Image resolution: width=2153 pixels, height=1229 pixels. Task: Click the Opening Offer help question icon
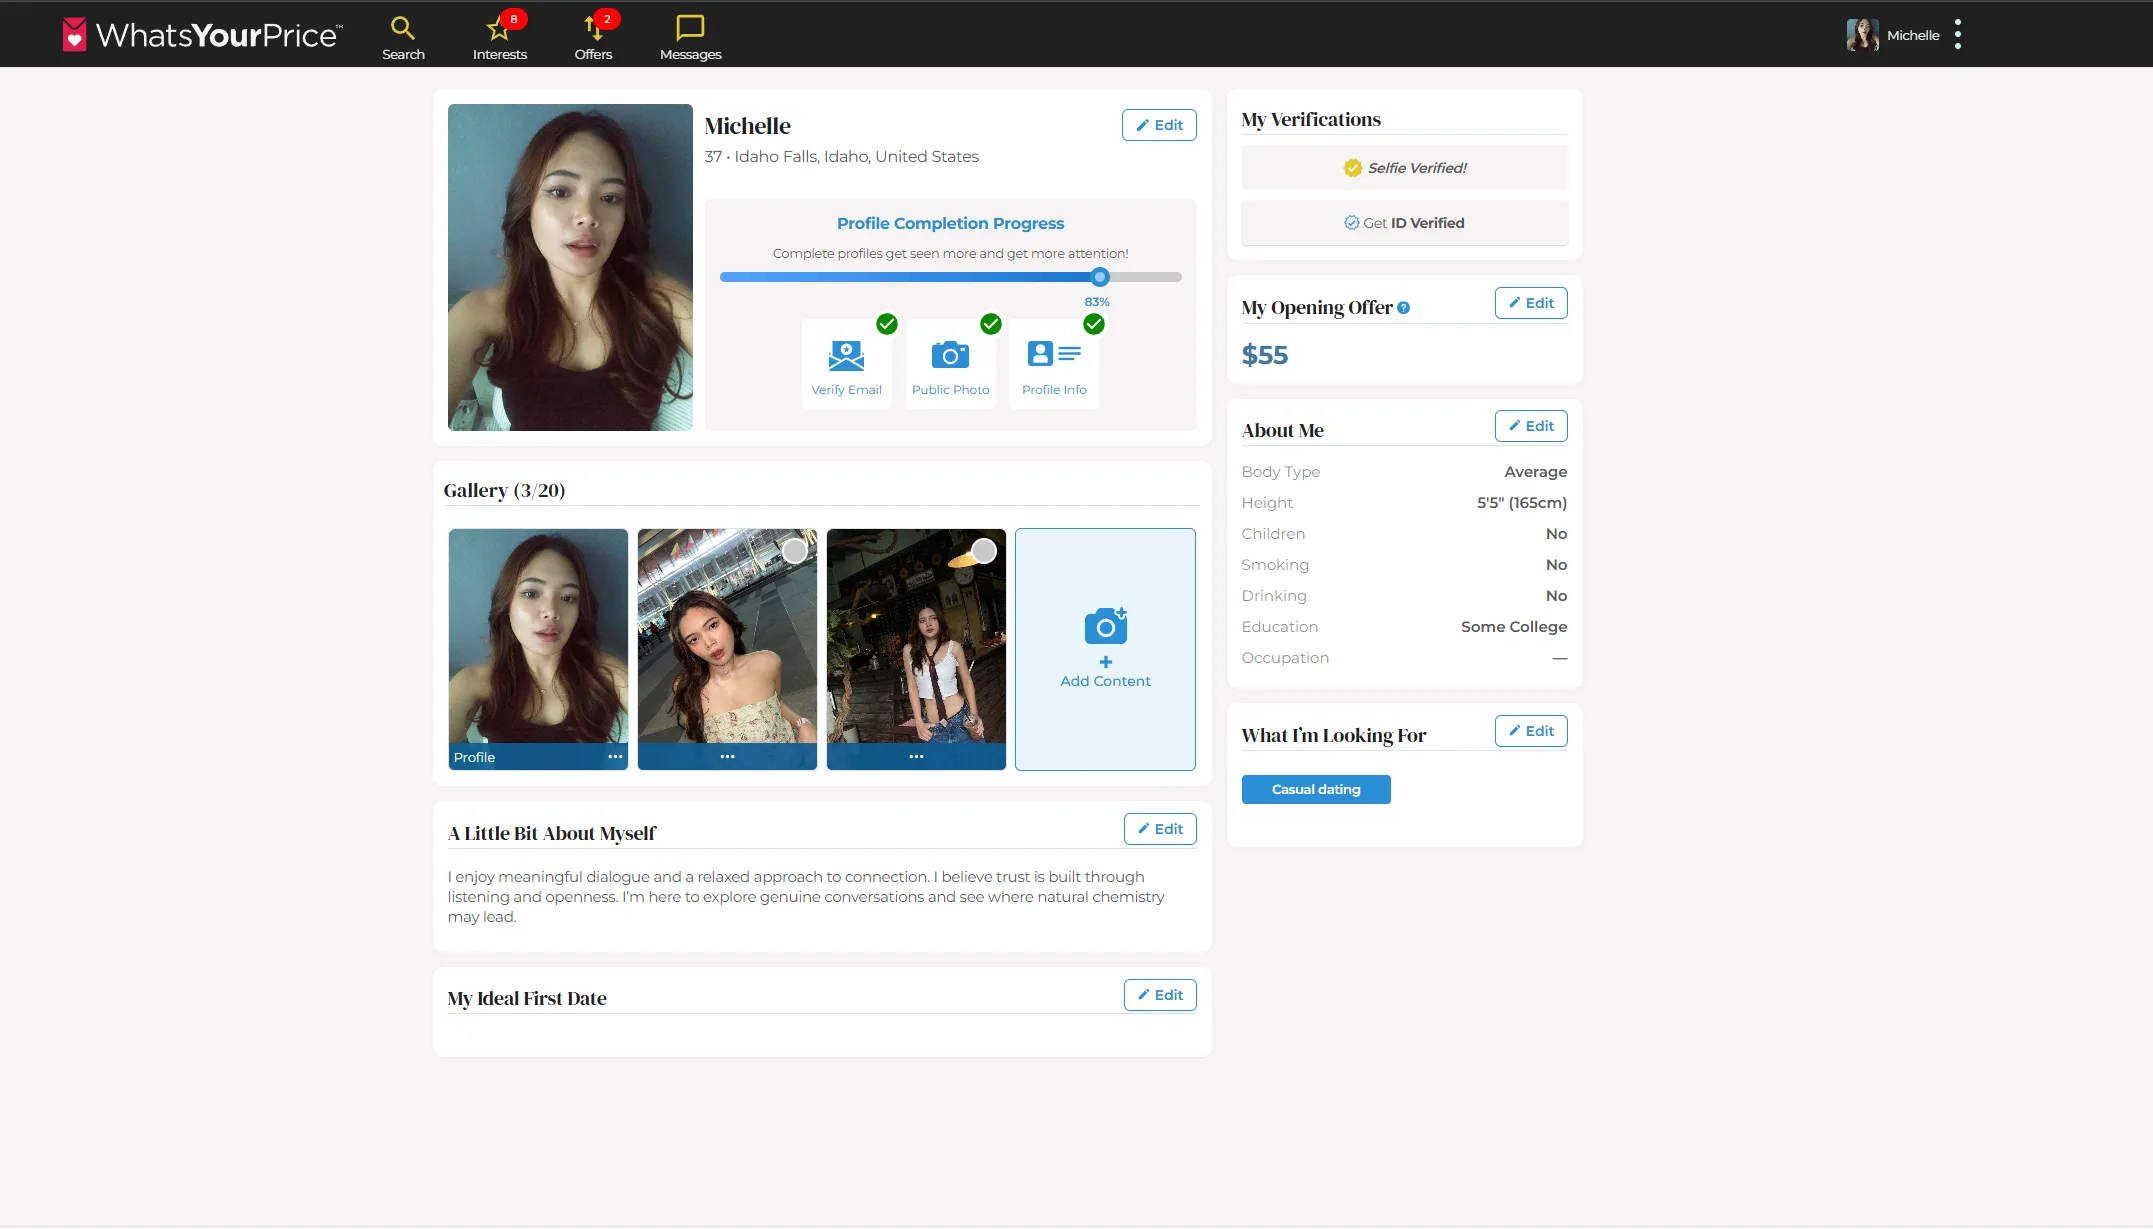tap(1403, 308)
